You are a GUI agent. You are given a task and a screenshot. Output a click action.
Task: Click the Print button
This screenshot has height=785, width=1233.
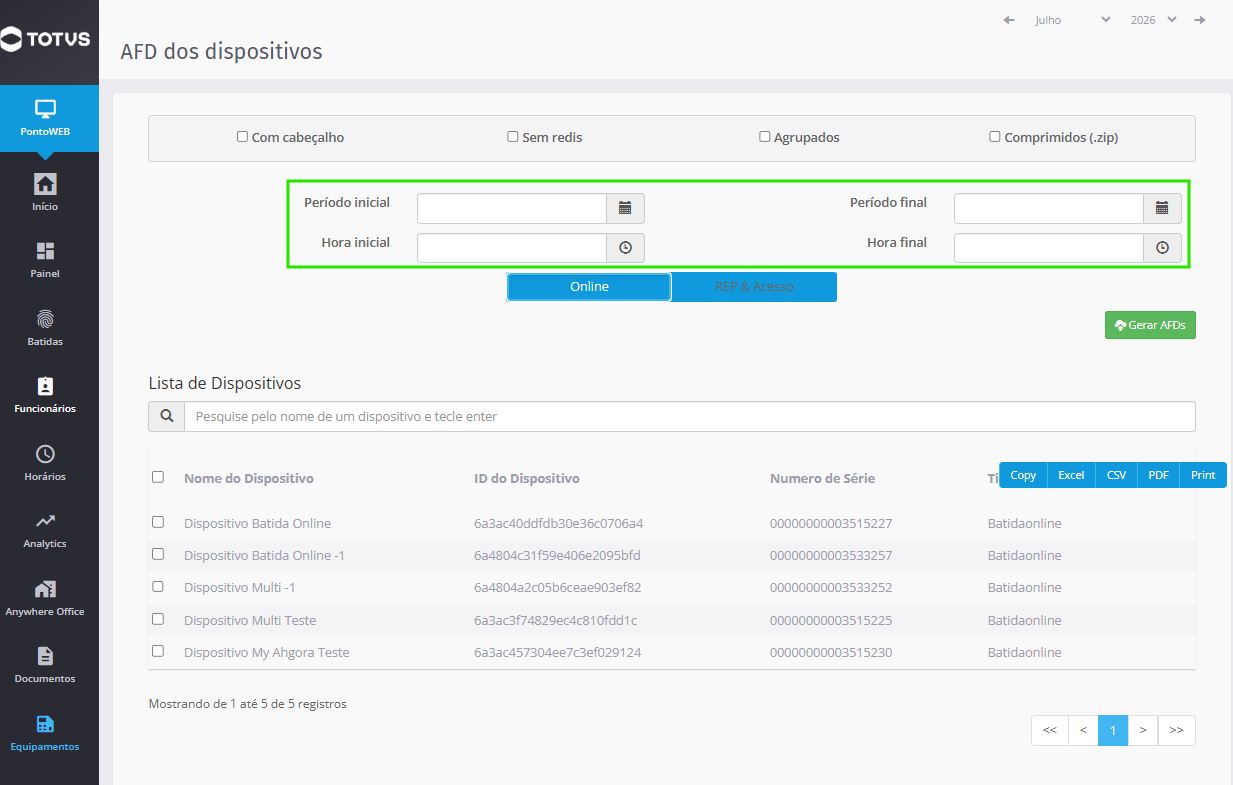[x=1203, y=475]
